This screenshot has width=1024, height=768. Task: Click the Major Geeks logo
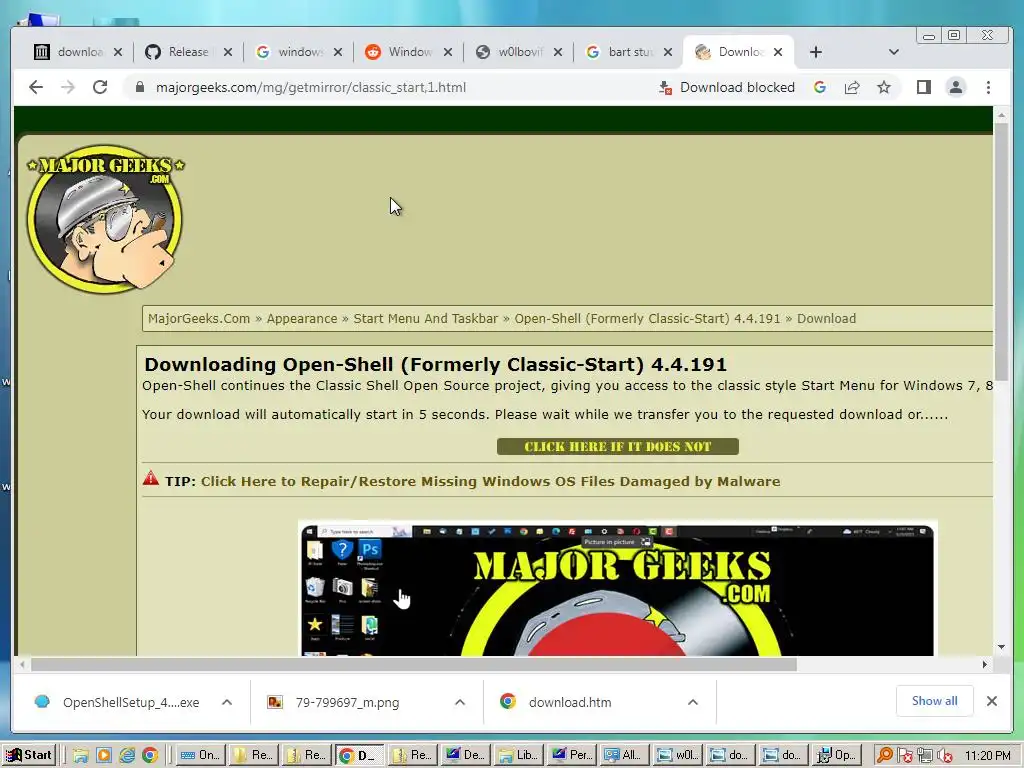click(x=105, y=219)
